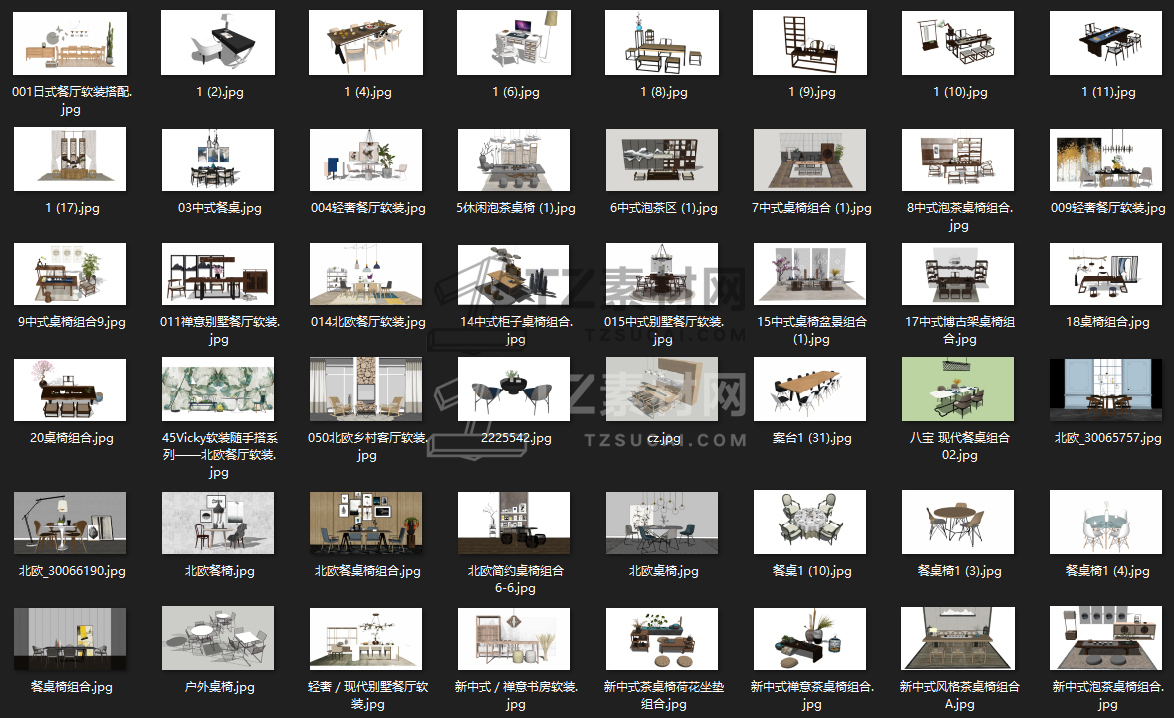
Task: Select the 6中式泡茶区 (1).jpg thumbnail
Action: (x=662, y=159)
